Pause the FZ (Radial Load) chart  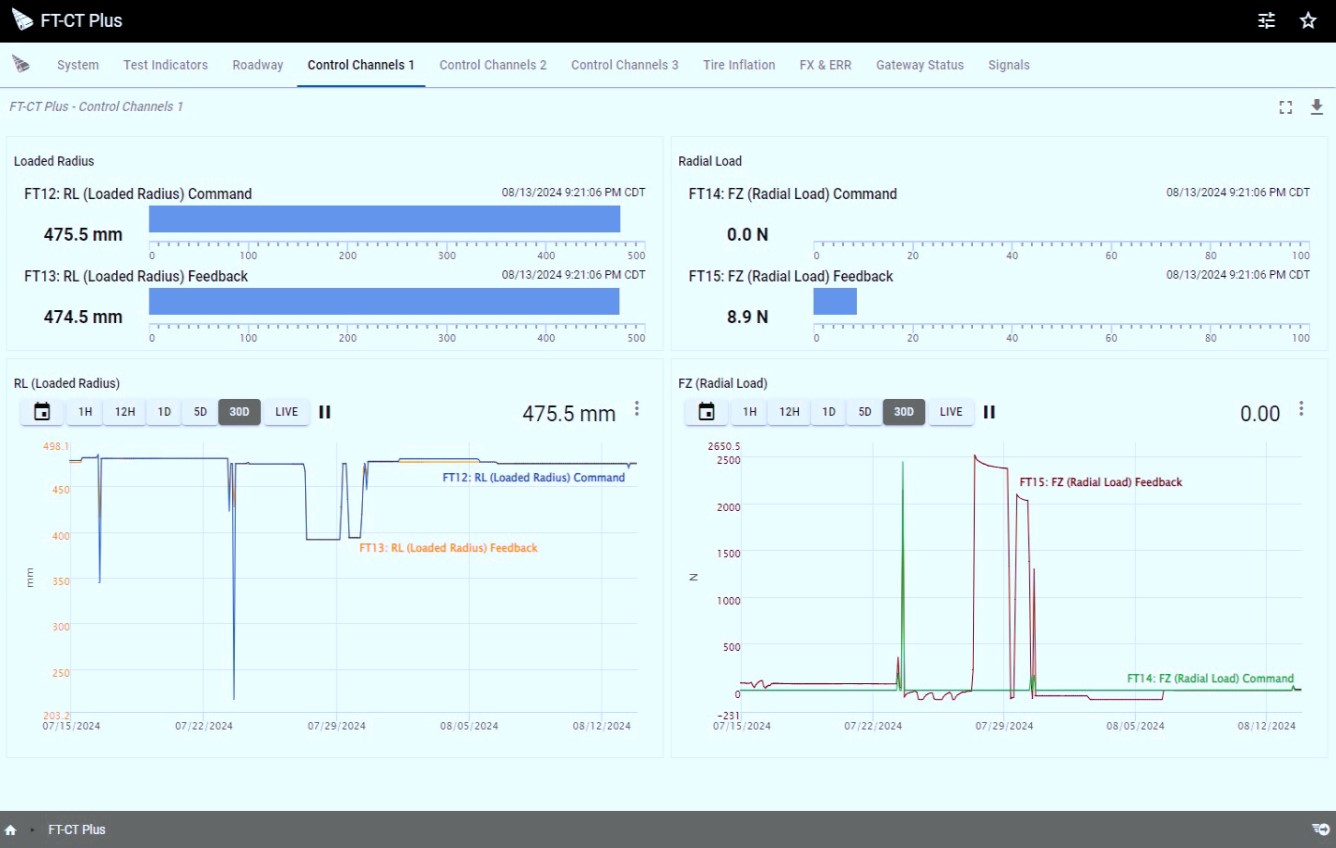(989, 412)
